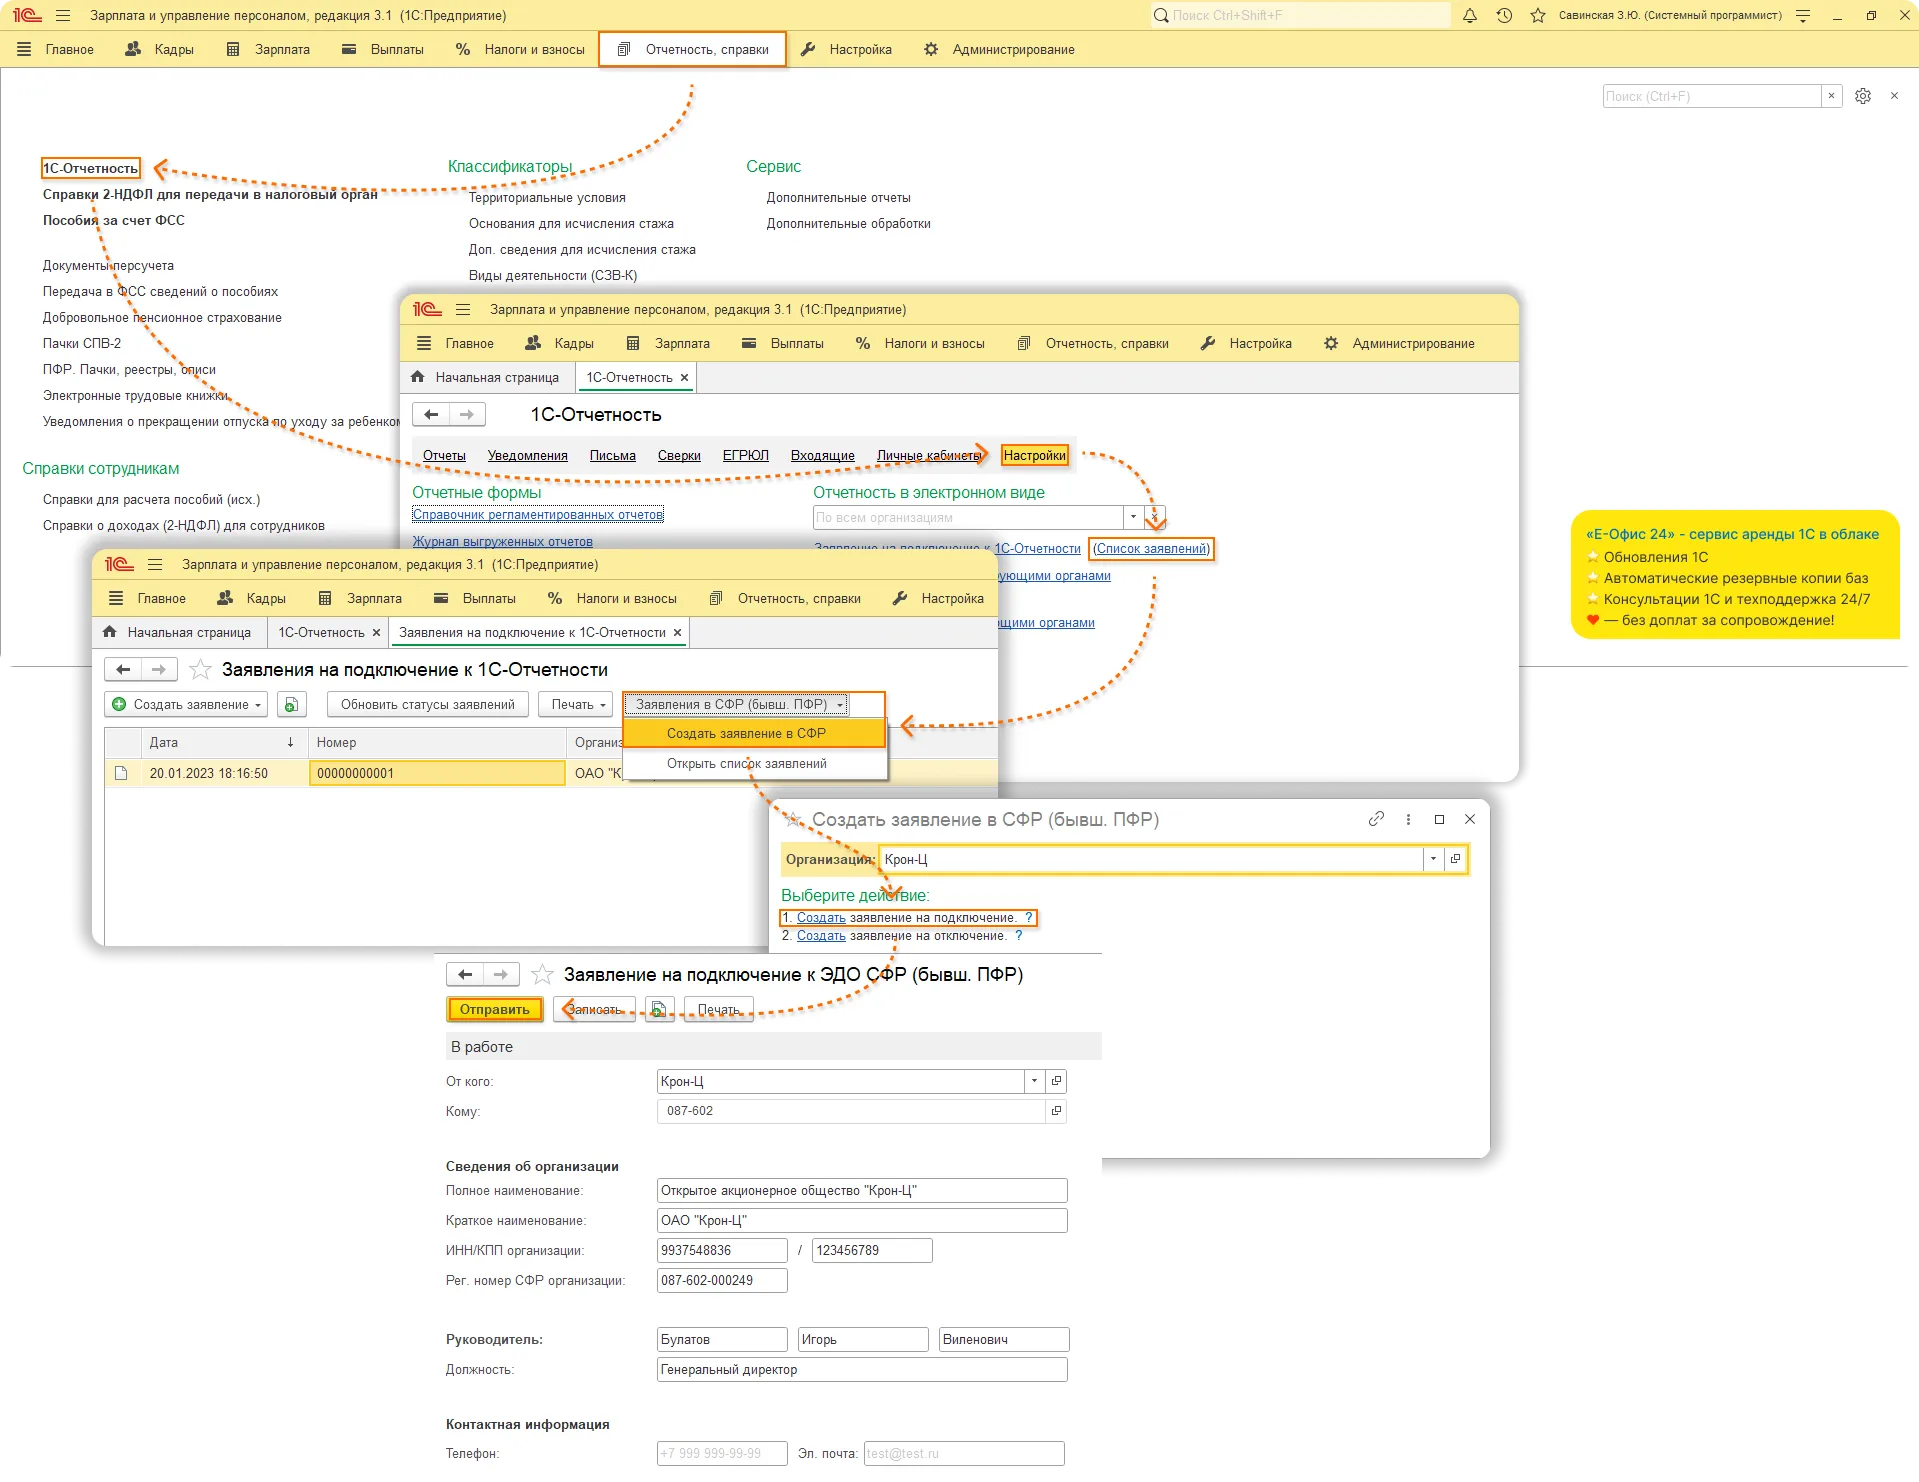
Task: Open Кому 087-602 record button
Action: (x=1056, y=1111)
